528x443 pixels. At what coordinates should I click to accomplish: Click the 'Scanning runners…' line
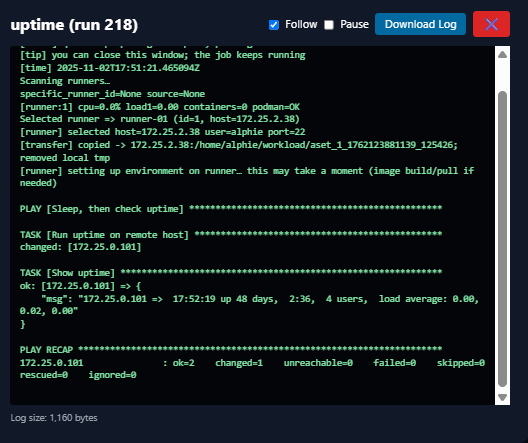click(x=65, y=81)
